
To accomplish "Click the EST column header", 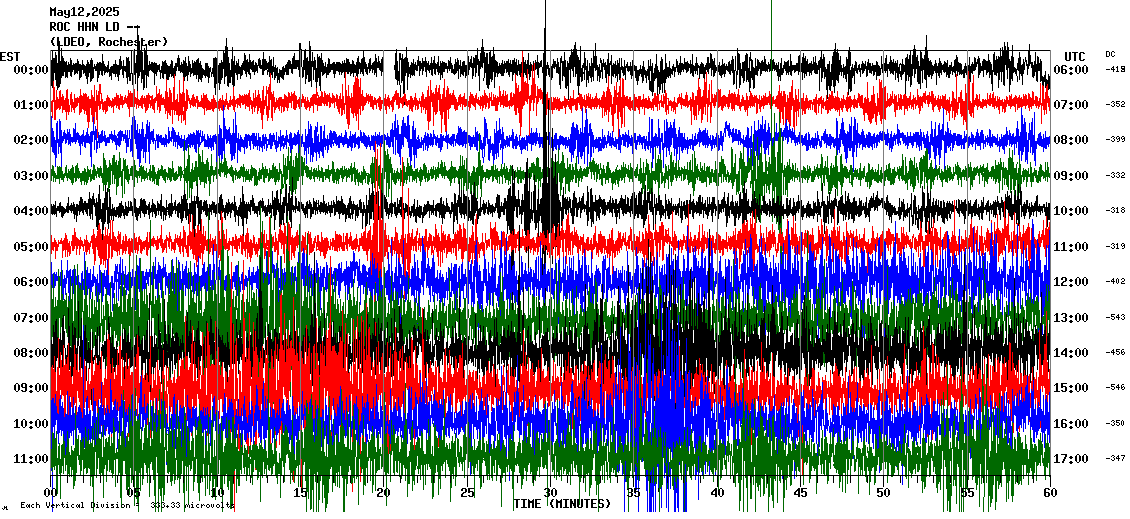I will pos(10,56).
